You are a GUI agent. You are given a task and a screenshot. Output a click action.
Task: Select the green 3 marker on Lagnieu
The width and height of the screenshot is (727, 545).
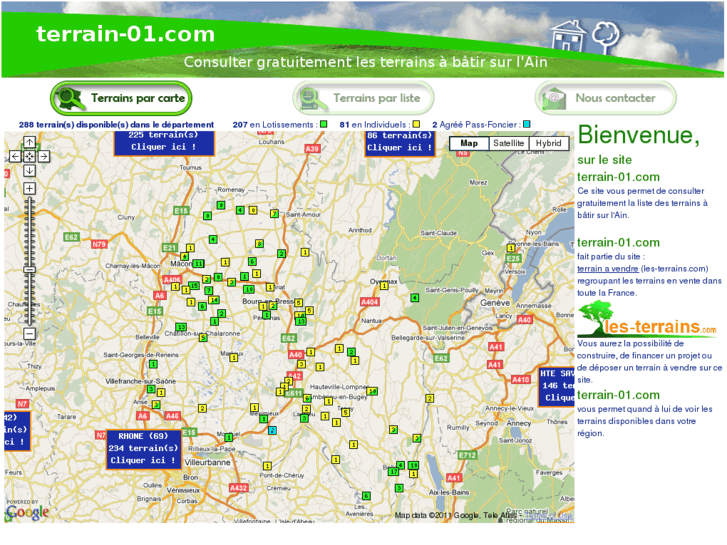pyautogui.click(x=304, y=418)
